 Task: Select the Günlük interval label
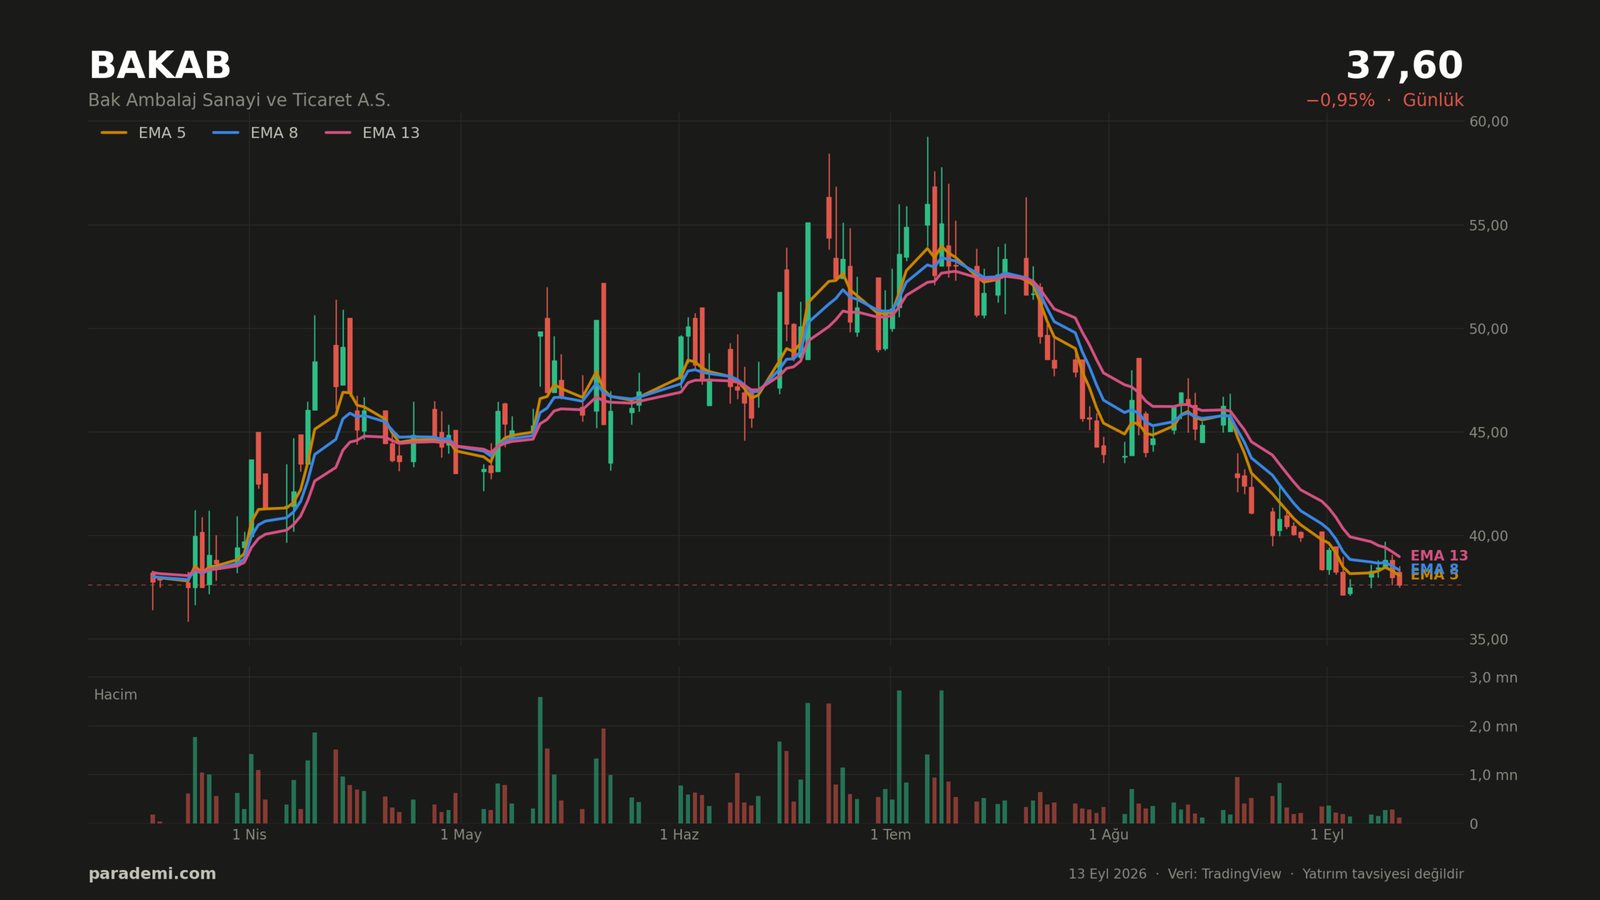pyautogui.click(x=1433, y=100)
